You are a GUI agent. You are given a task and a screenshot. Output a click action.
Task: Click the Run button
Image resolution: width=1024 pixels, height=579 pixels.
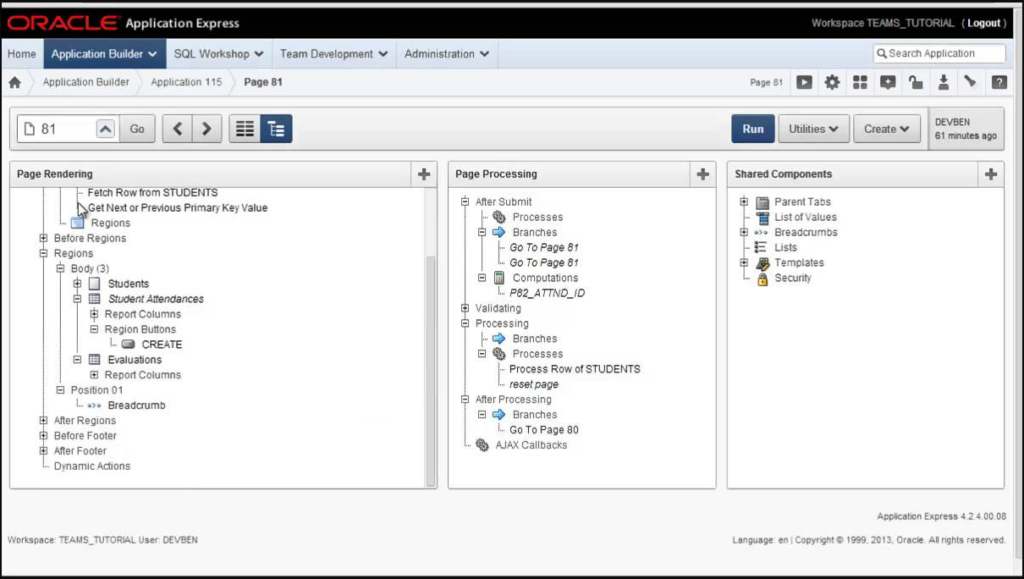(753, 129)
